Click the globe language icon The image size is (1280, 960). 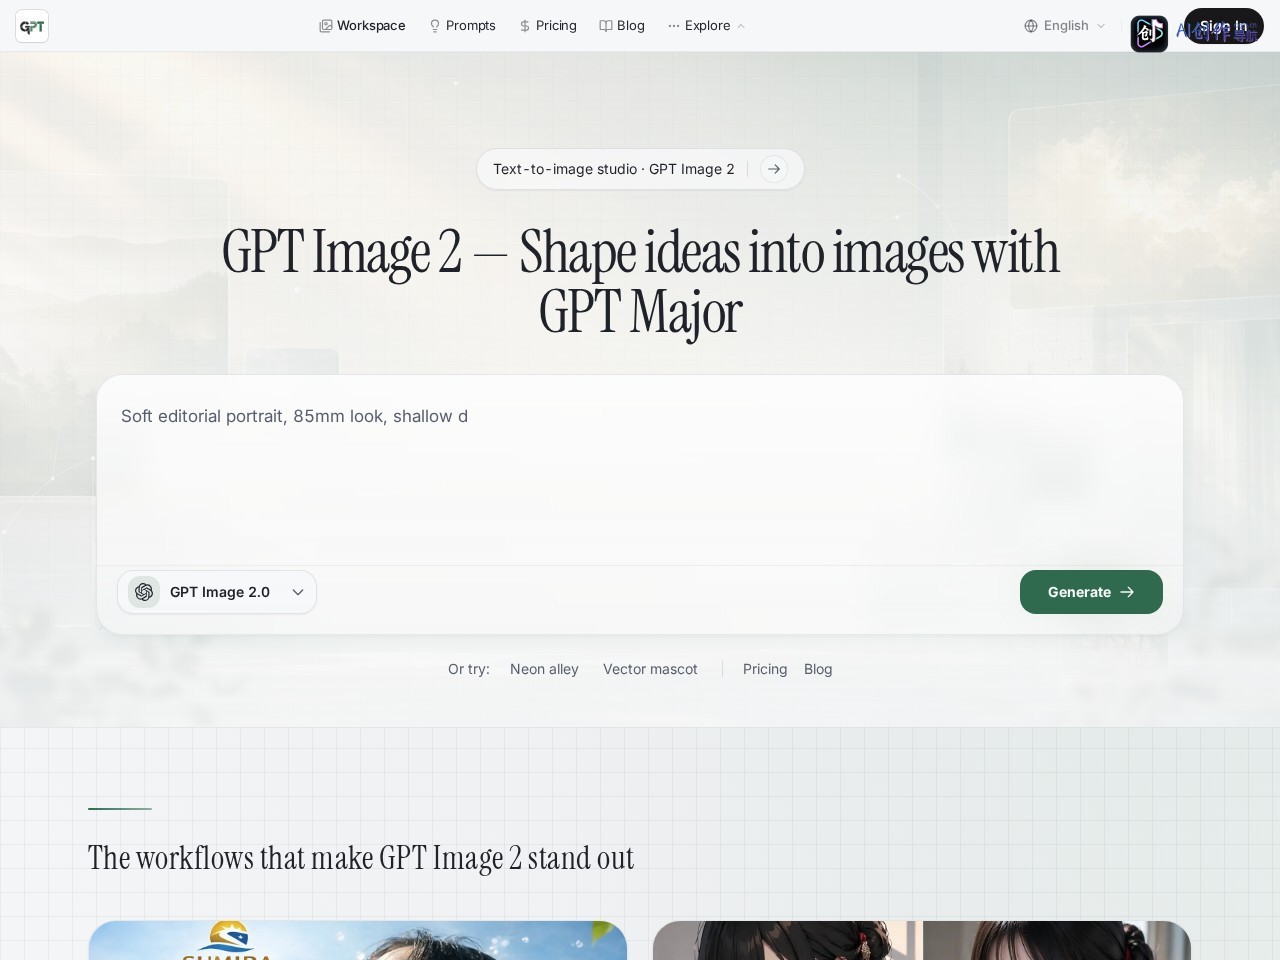click(1031, 26)
